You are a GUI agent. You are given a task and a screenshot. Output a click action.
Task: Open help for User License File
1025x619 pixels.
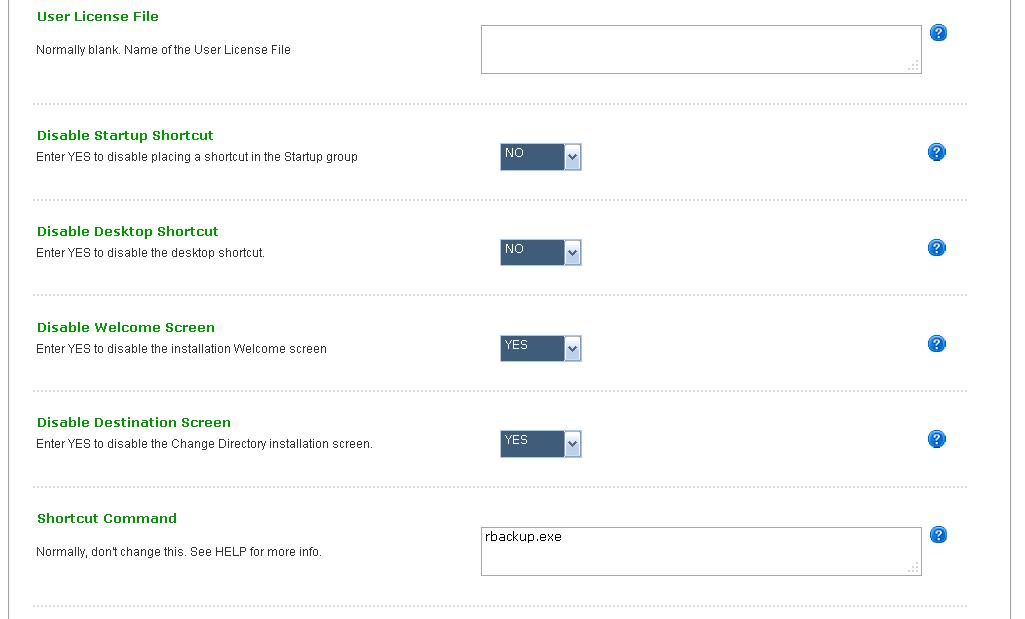tap(938, 33)
